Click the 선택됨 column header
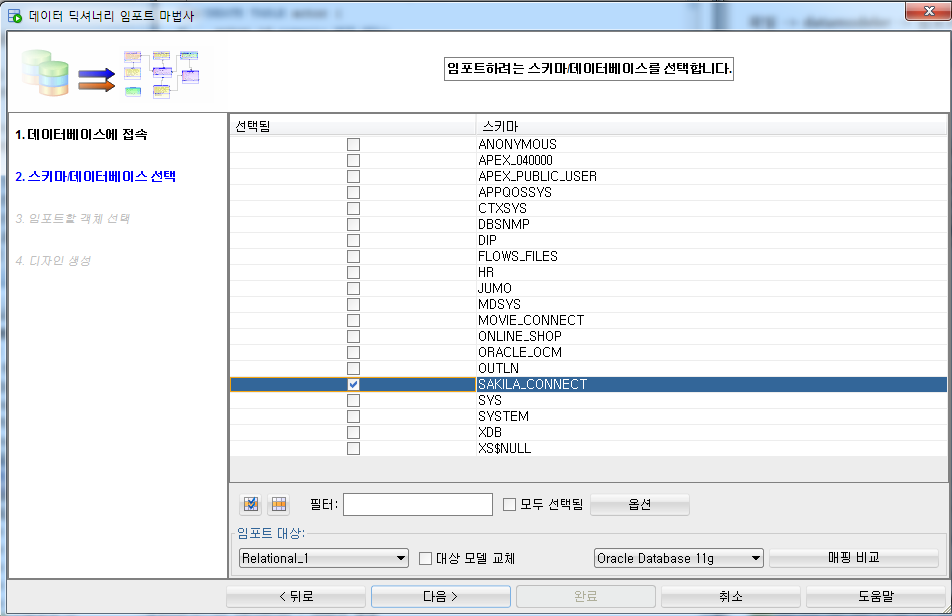The width and height of the screenshot is (952, 616). (353, 126)
